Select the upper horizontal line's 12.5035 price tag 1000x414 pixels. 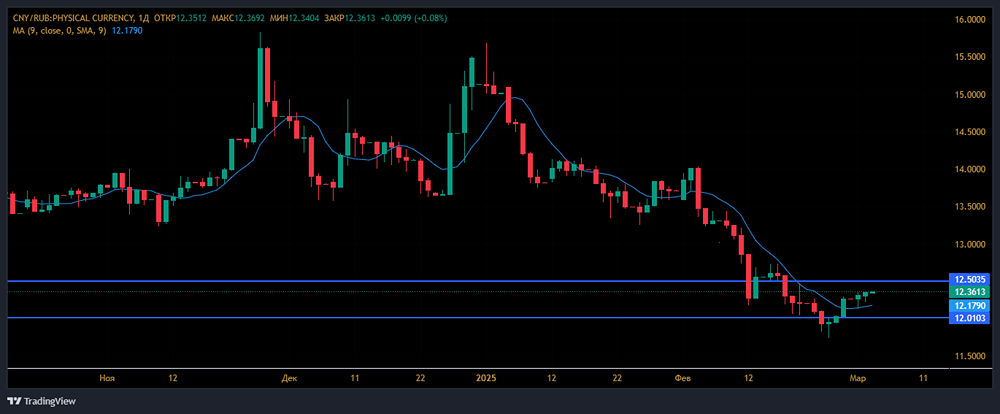click(x=968, y=279)
